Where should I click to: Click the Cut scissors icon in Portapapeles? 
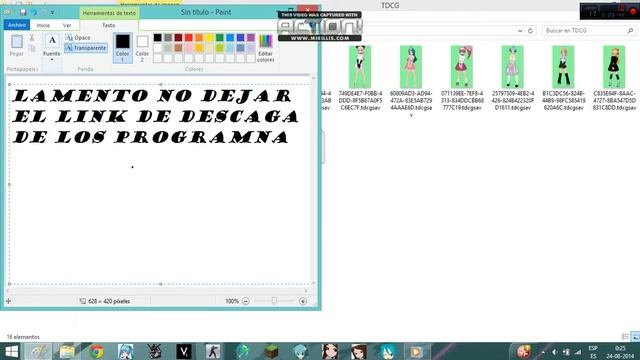click(x=32, y=38)
